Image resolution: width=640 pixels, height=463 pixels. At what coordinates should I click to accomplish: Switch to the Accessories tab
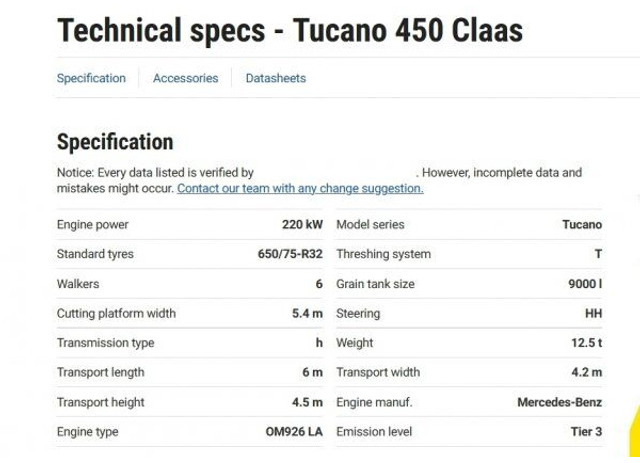coord(185,78)
